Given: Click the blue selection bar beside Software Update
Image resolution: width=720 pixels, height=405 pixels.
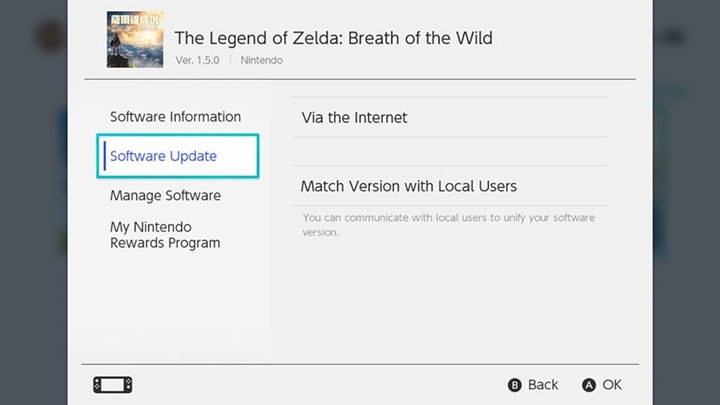Looking at the screenshot, I should coord(104,156).
